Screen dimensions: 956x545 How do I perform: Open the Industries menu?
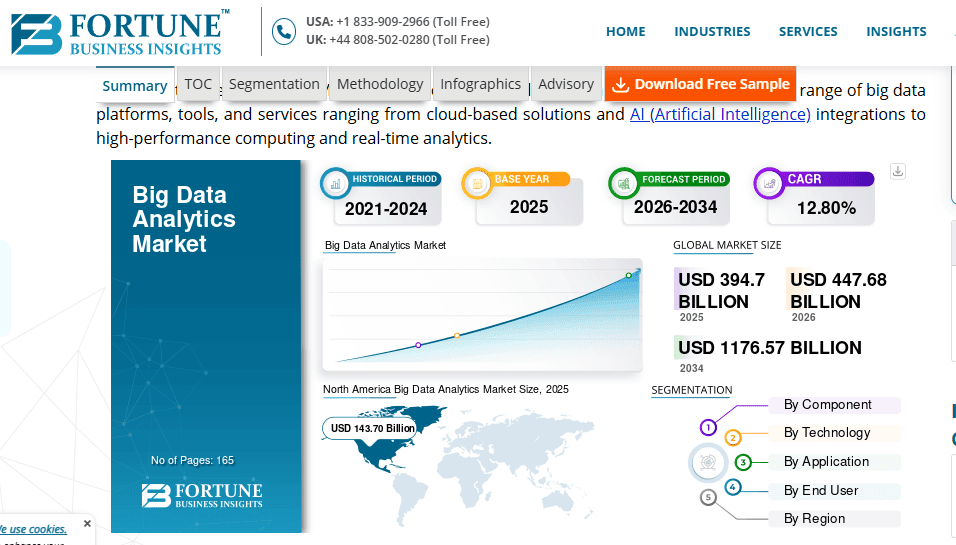tap(712, 31)
